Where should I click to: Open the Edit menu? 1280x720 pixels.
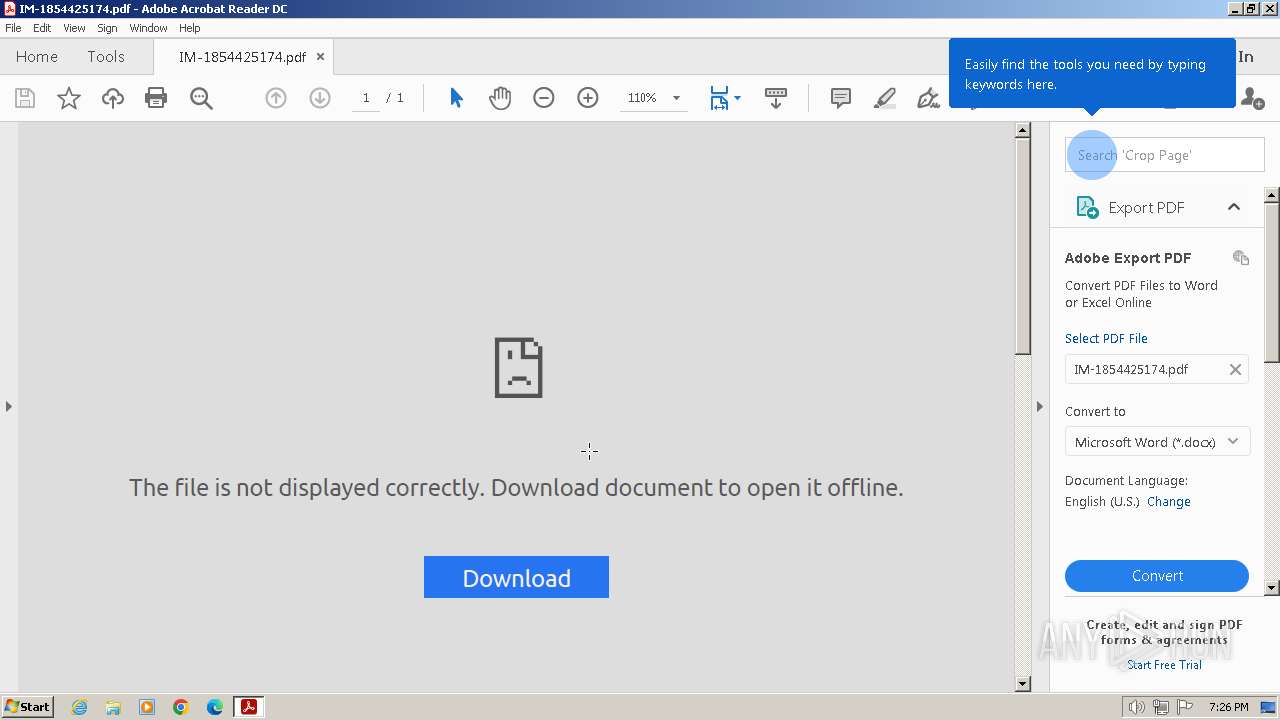click(42, 28)
